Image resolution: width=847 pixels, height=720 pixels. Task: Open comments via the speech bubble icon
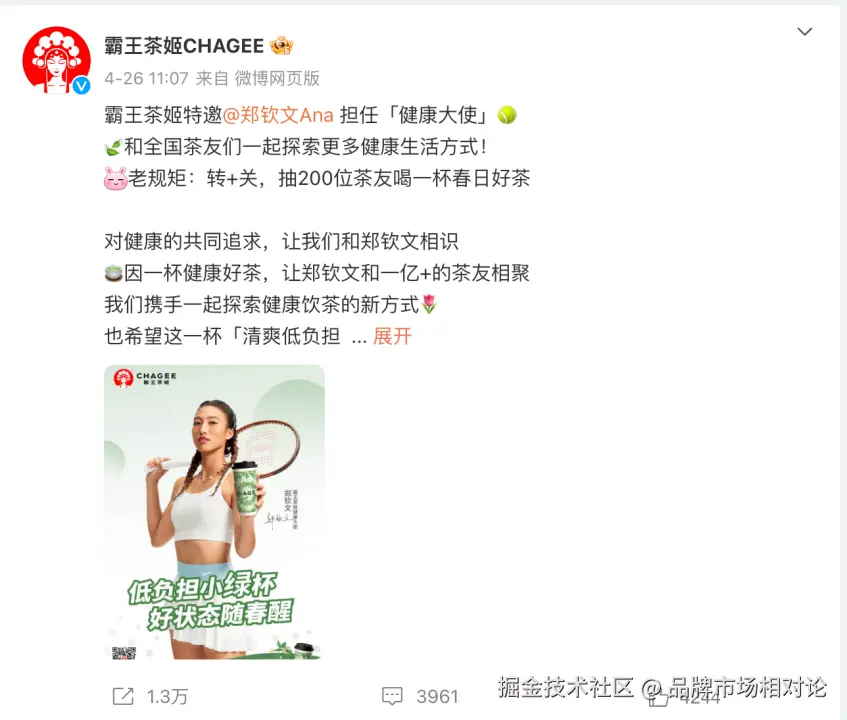click(392, 696)
